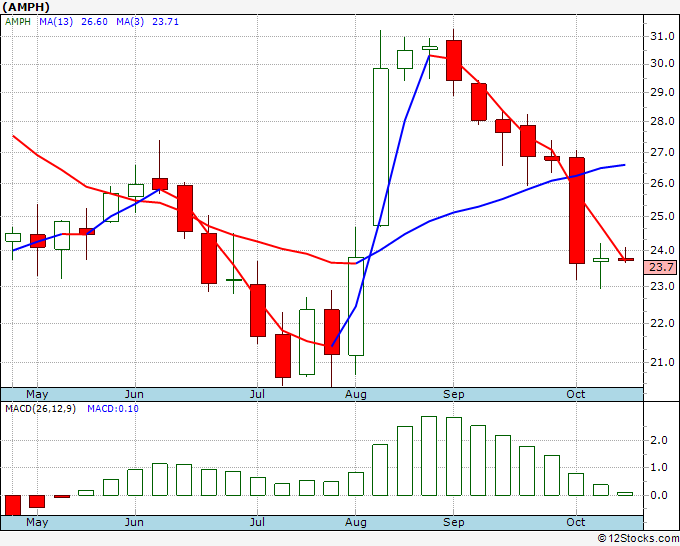Click the tall white August breakout candle

[381, 147]
